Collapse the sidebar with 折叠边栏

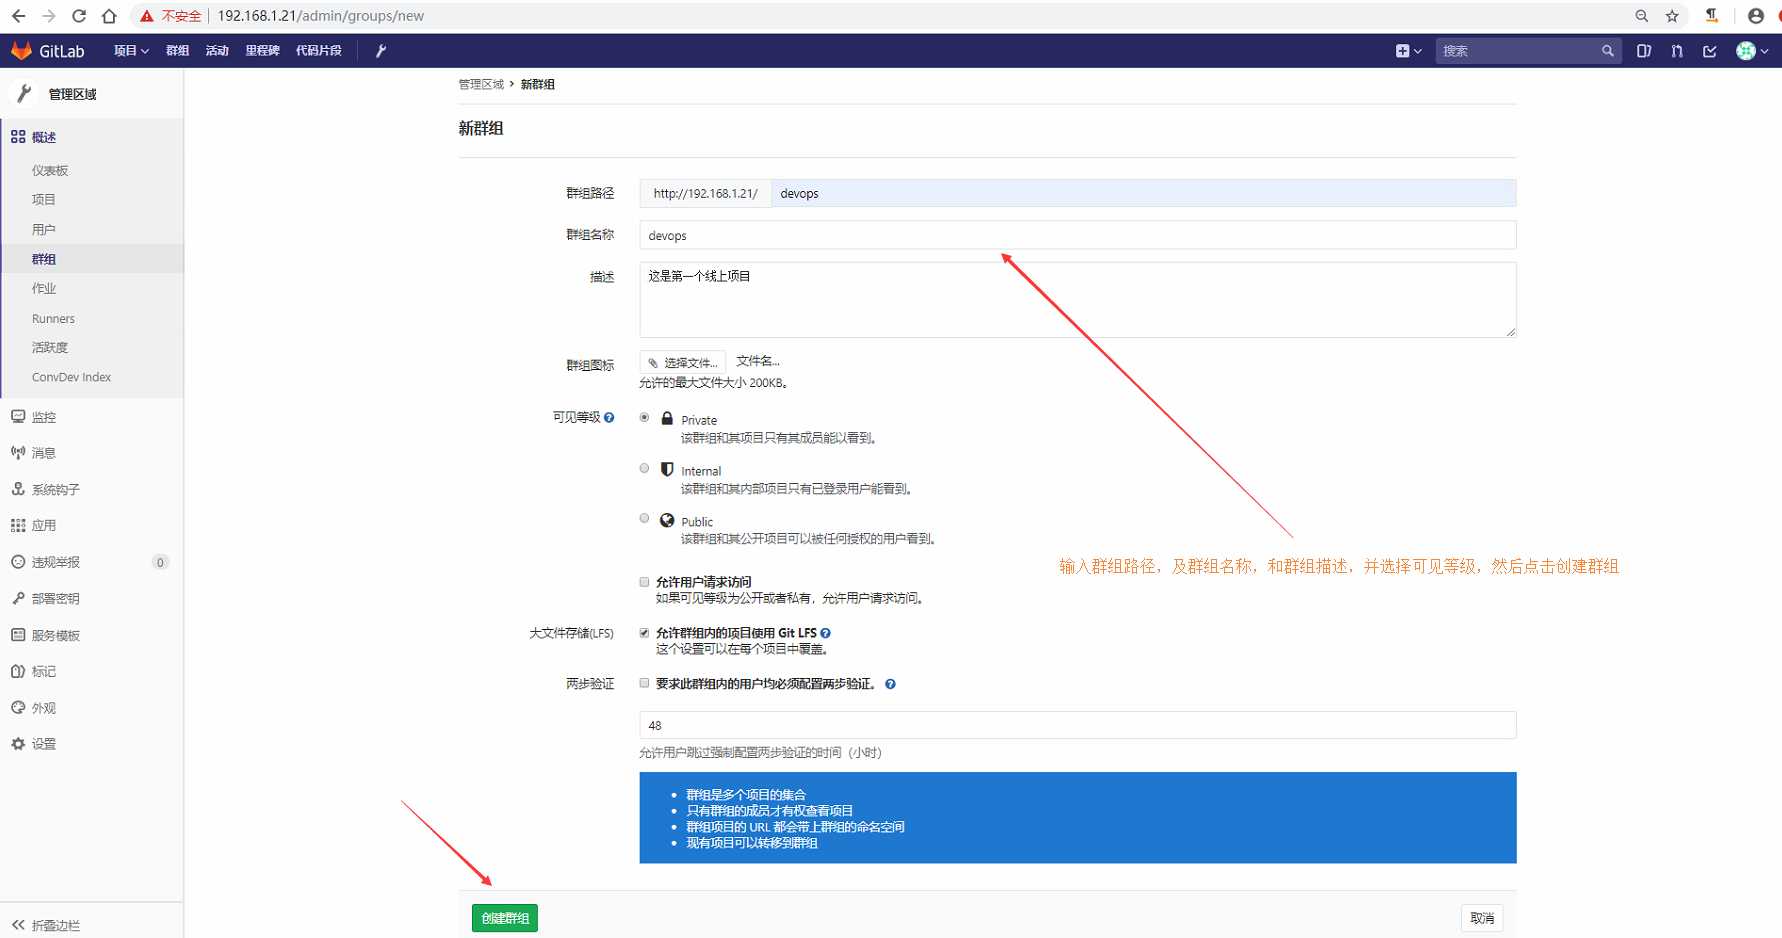click(46, 925)
